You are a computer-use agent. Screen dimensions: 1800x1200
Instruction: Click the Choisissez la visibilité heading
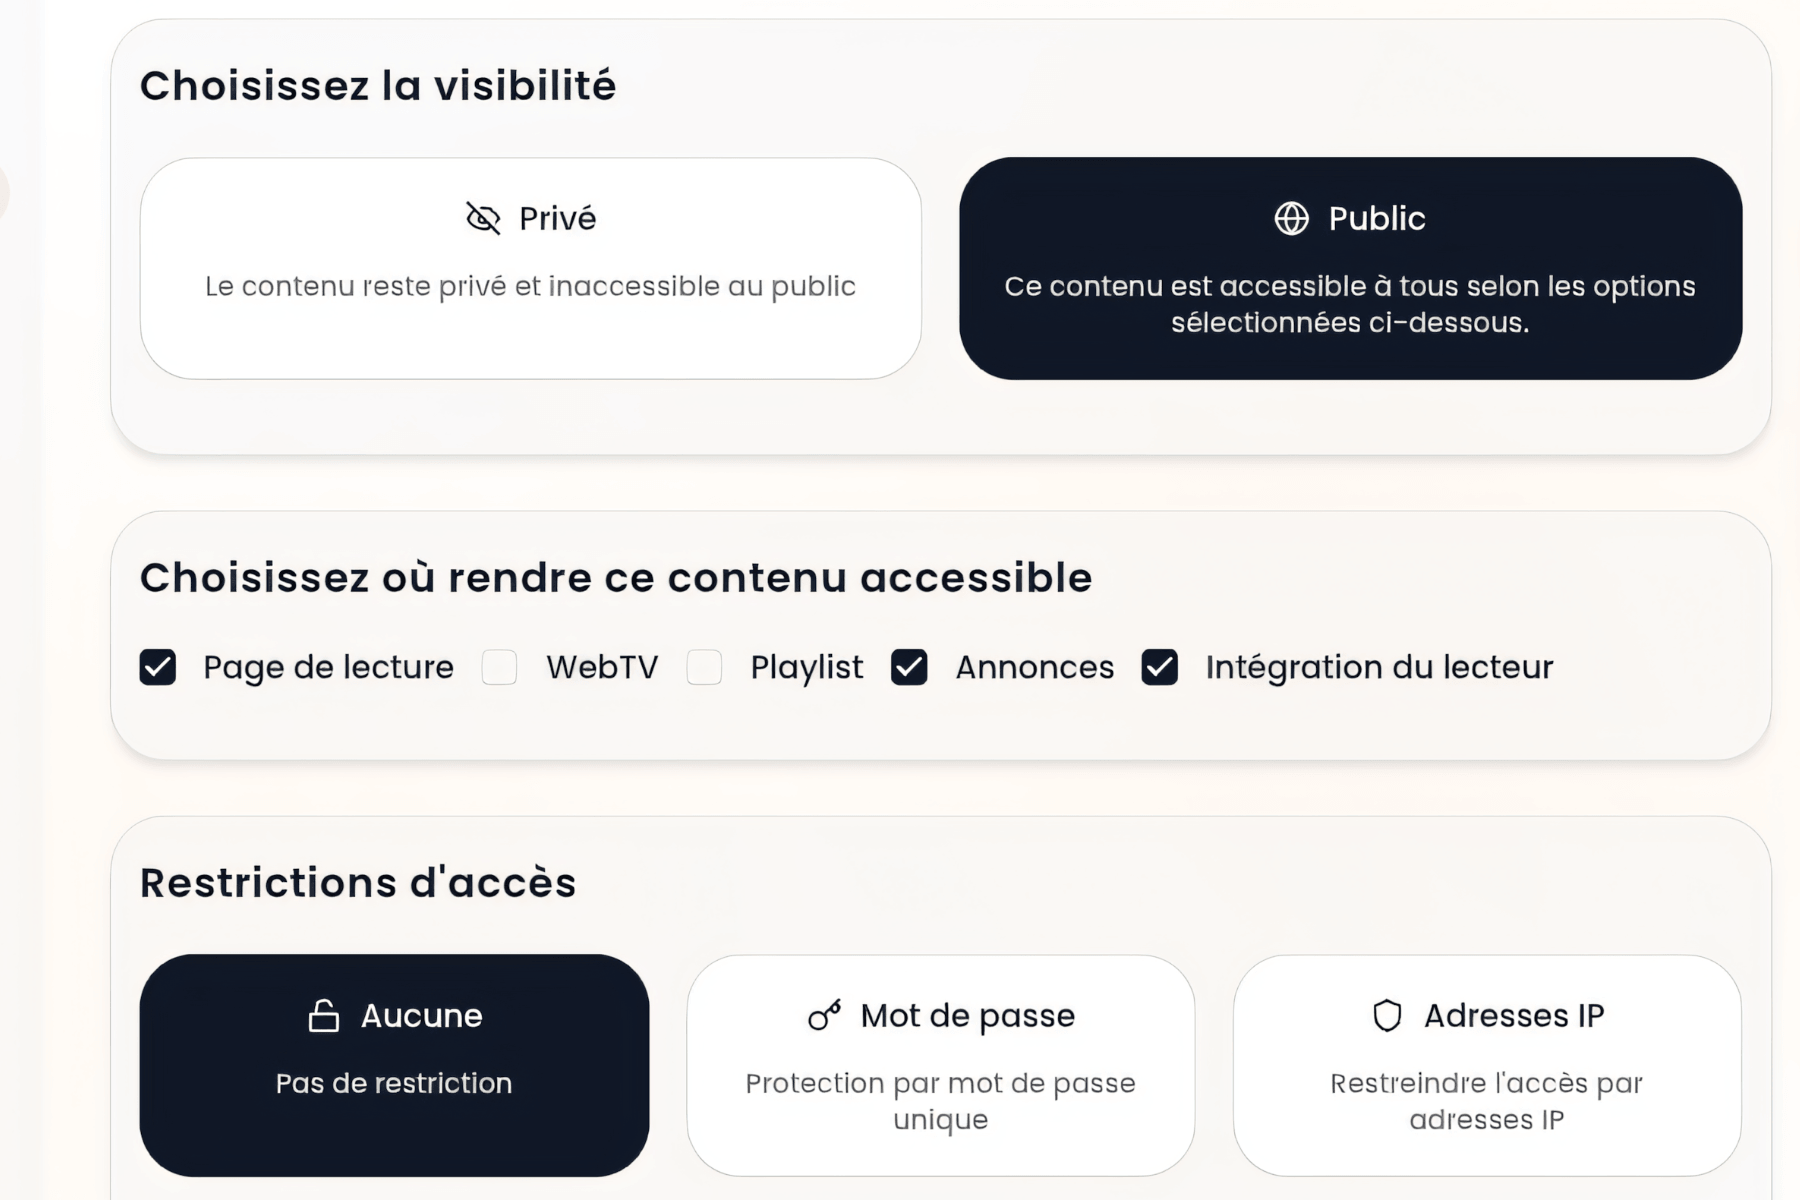click(380, 85)
